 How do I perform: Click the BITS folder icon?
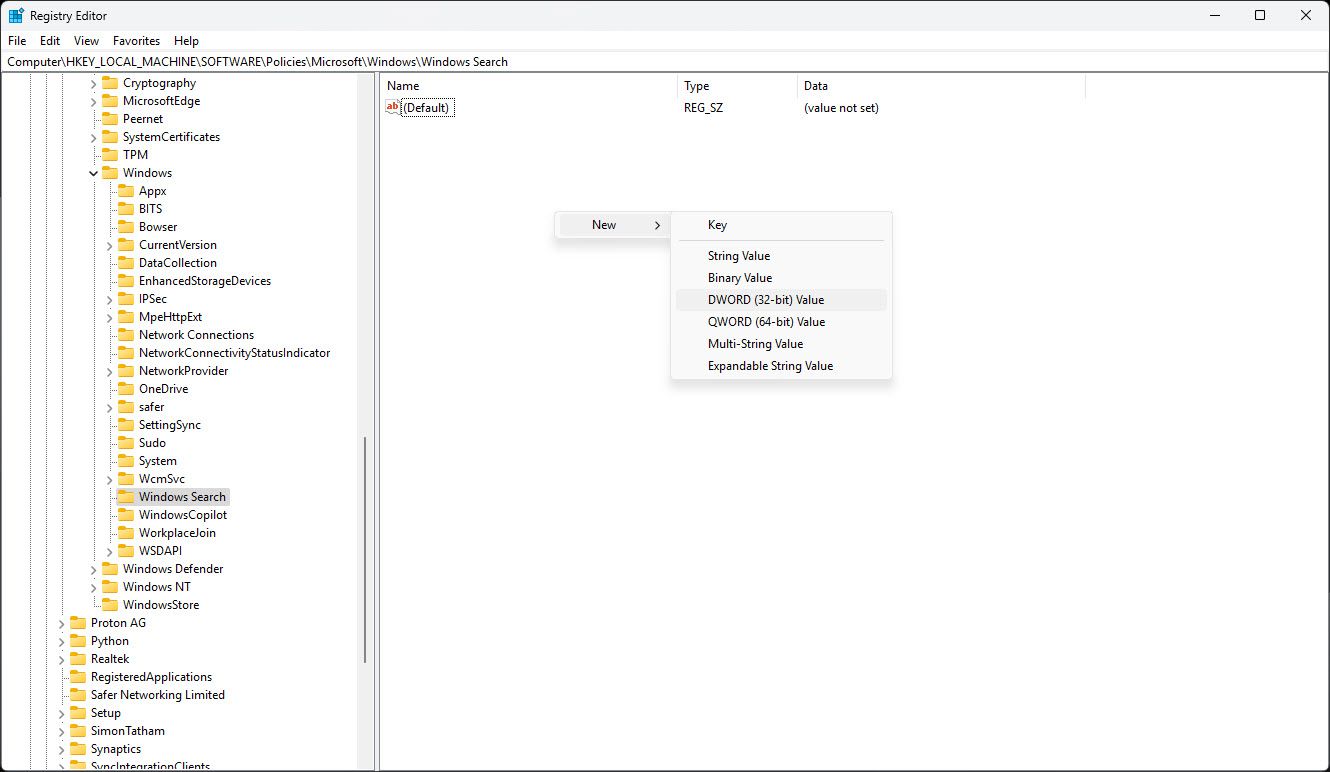point(126,209)
